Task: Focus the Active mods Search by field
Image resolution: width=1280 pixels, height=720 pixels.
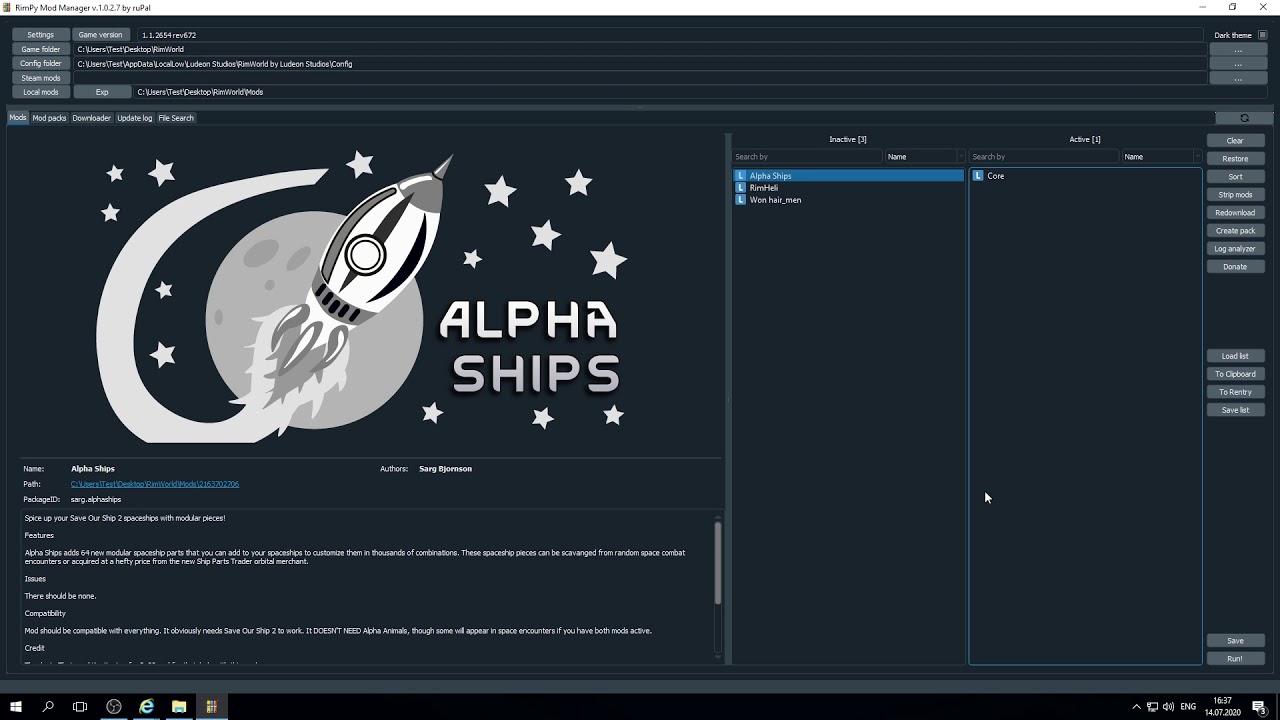Action: point(1044,157)
